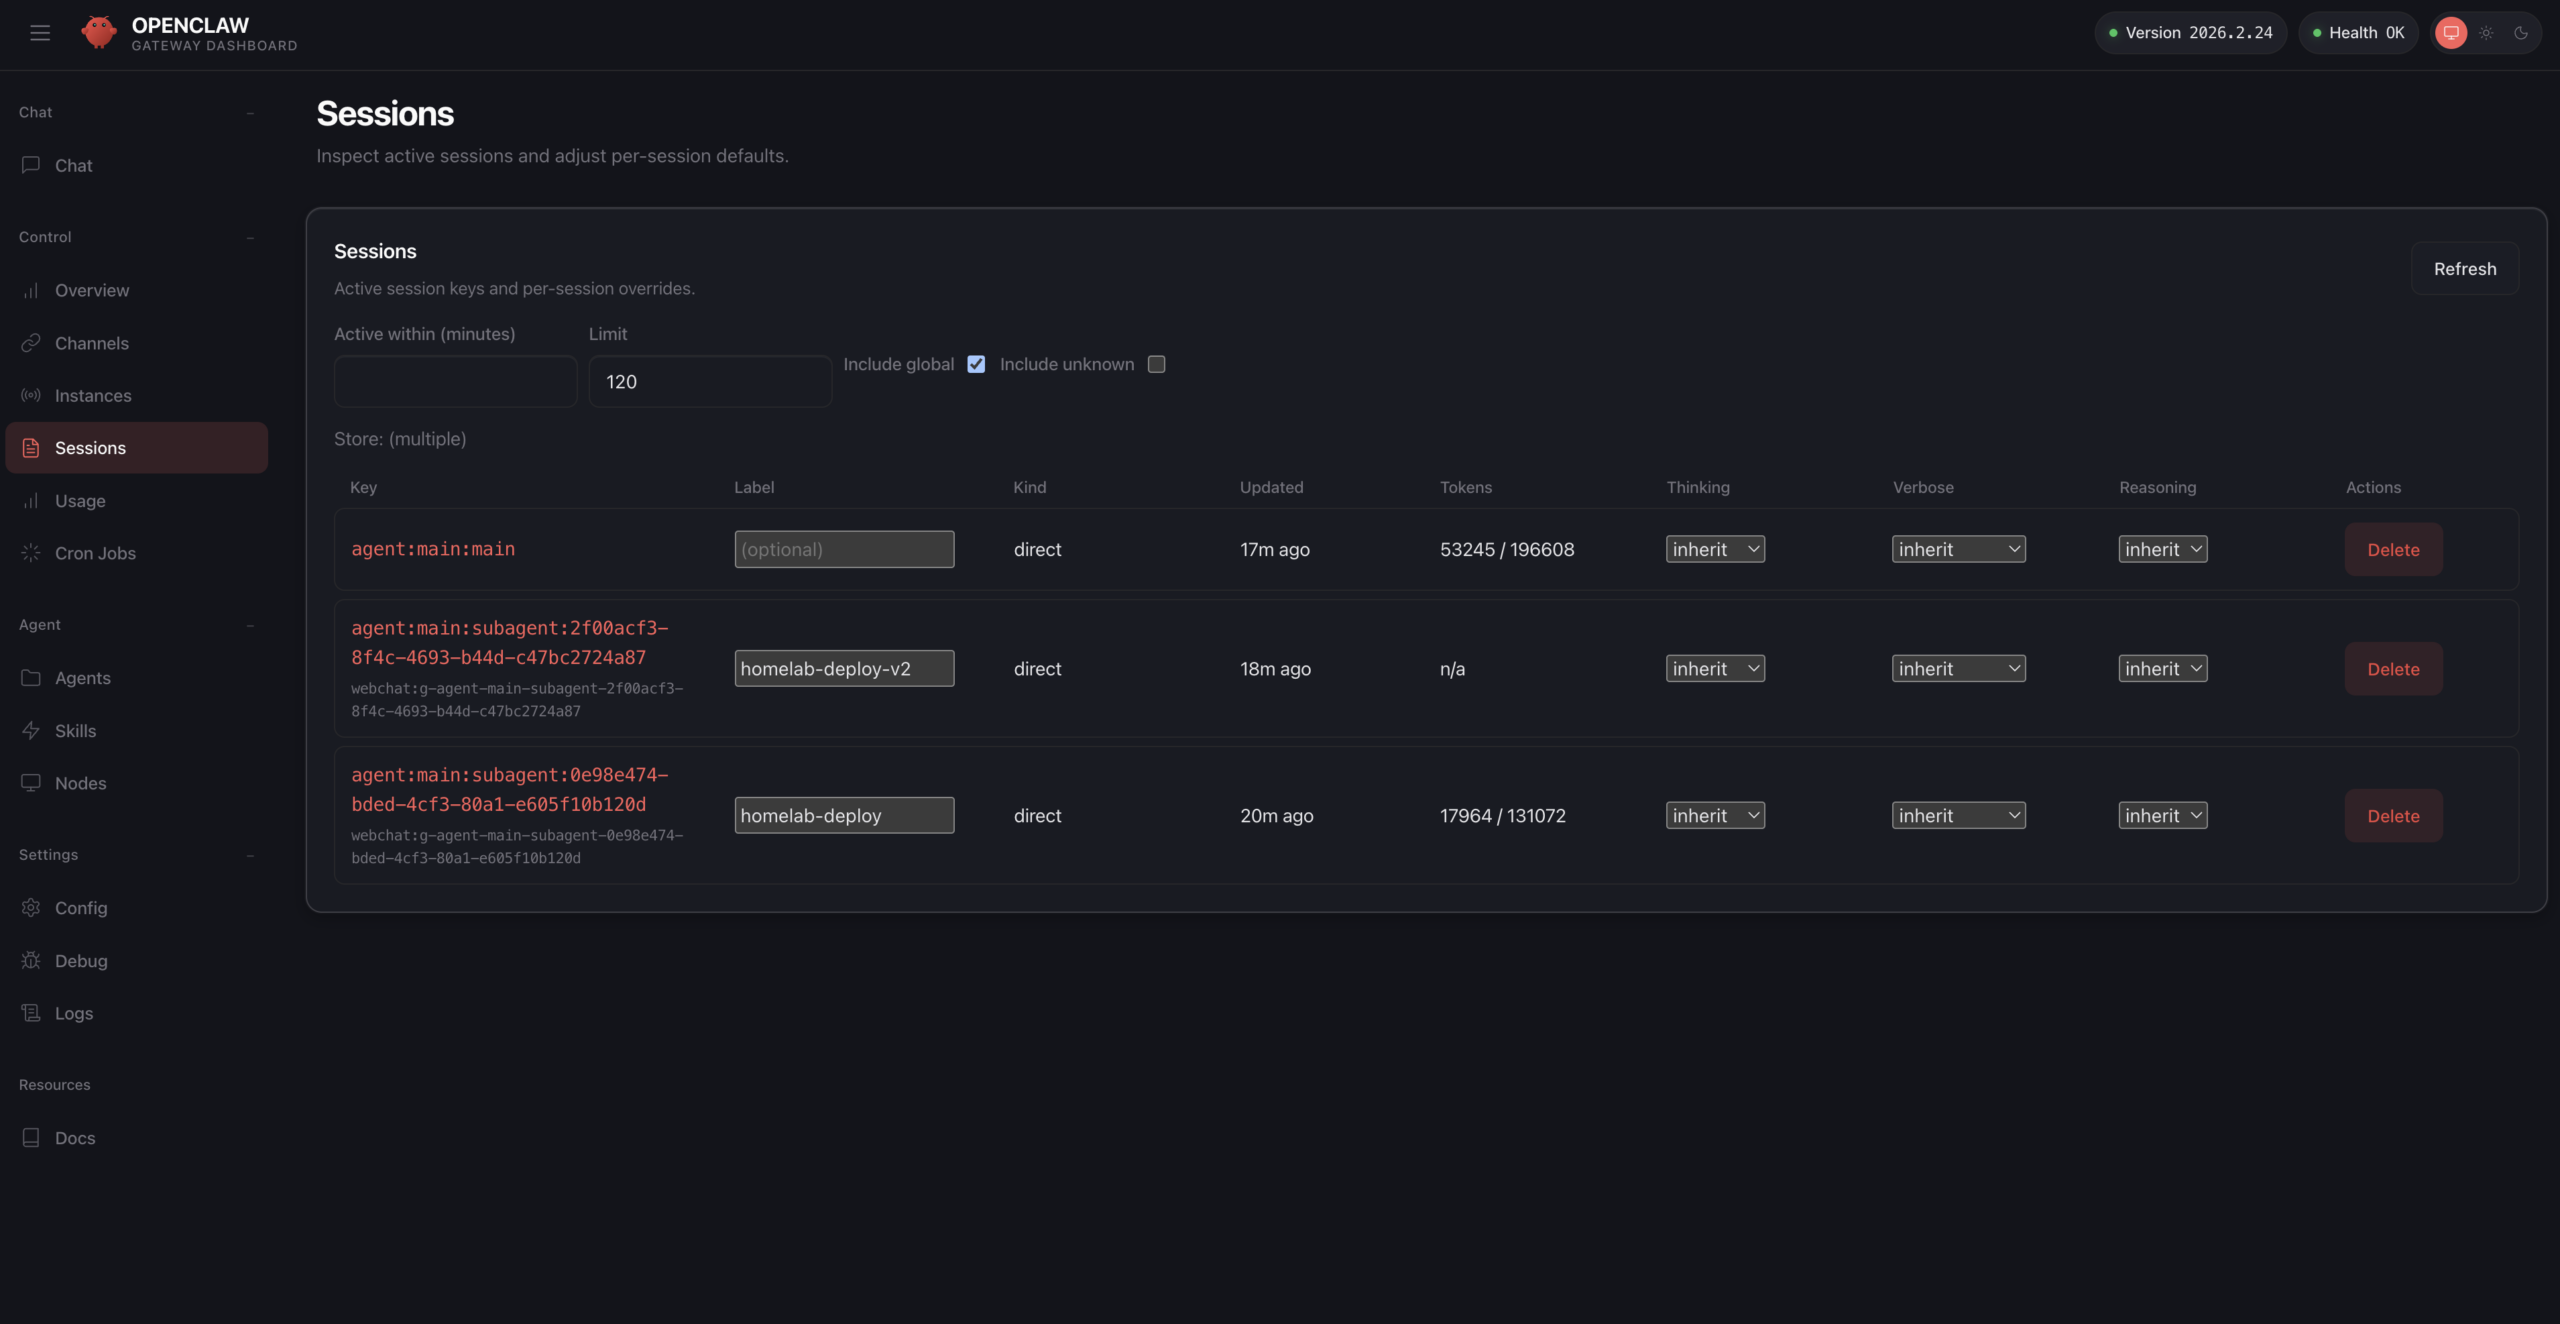Open the Cron Jobs sidebar icon

tap(31, 553)
